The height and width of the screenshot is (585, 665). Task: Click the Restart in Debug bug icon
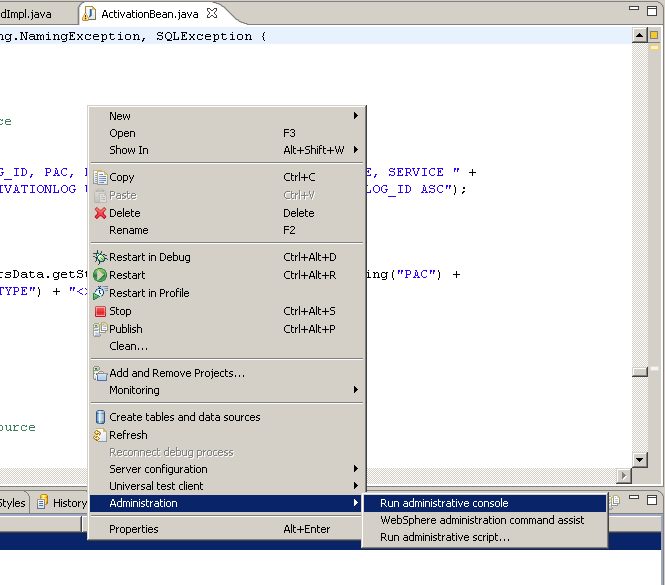click(100, 257)
